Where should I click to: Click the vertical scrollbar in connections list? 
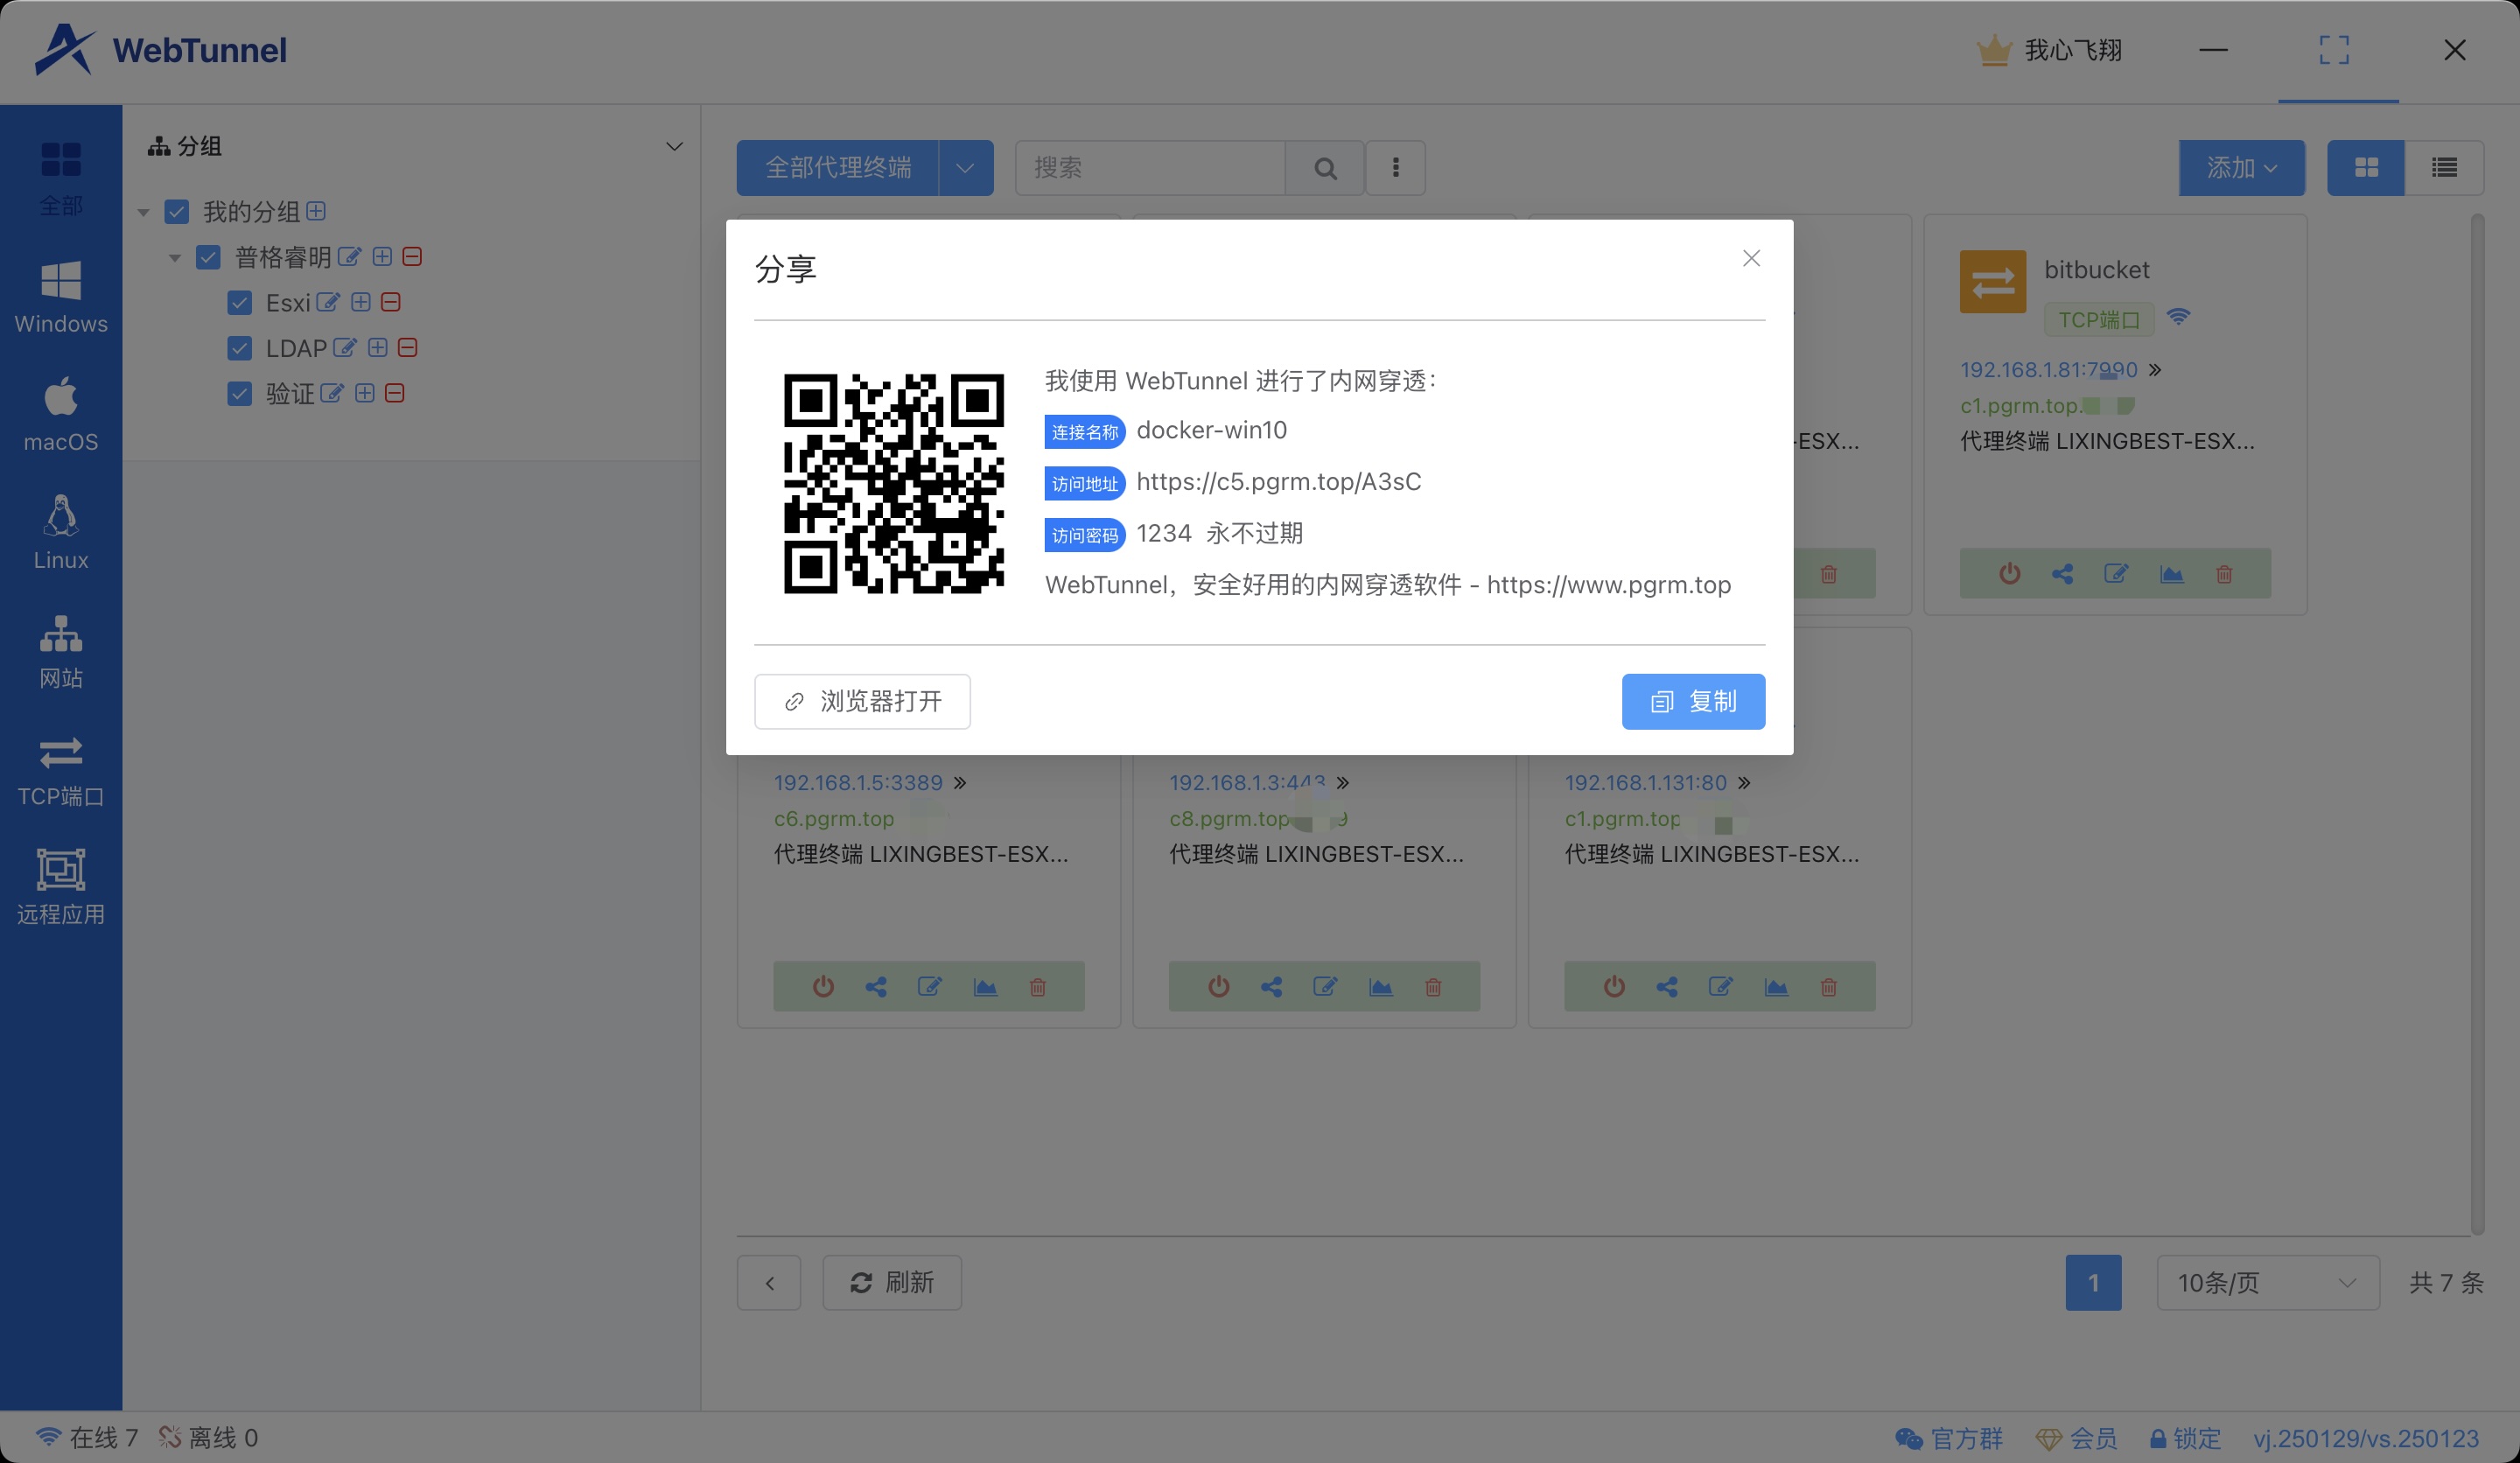[x=2477, y=724]
